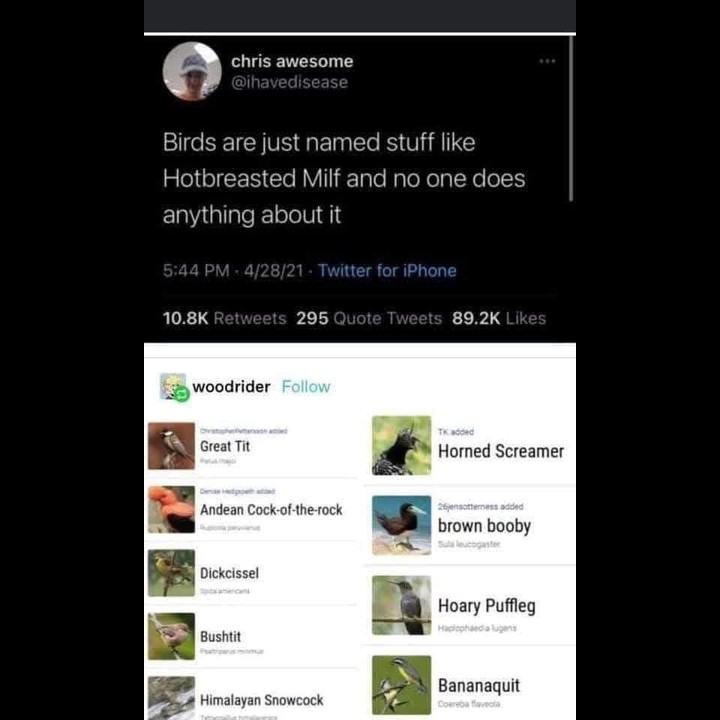Open the Andean Cock-of-the-rock thumbnail
The width and height of the screenshot is (720, 720).
pos(171,509)
